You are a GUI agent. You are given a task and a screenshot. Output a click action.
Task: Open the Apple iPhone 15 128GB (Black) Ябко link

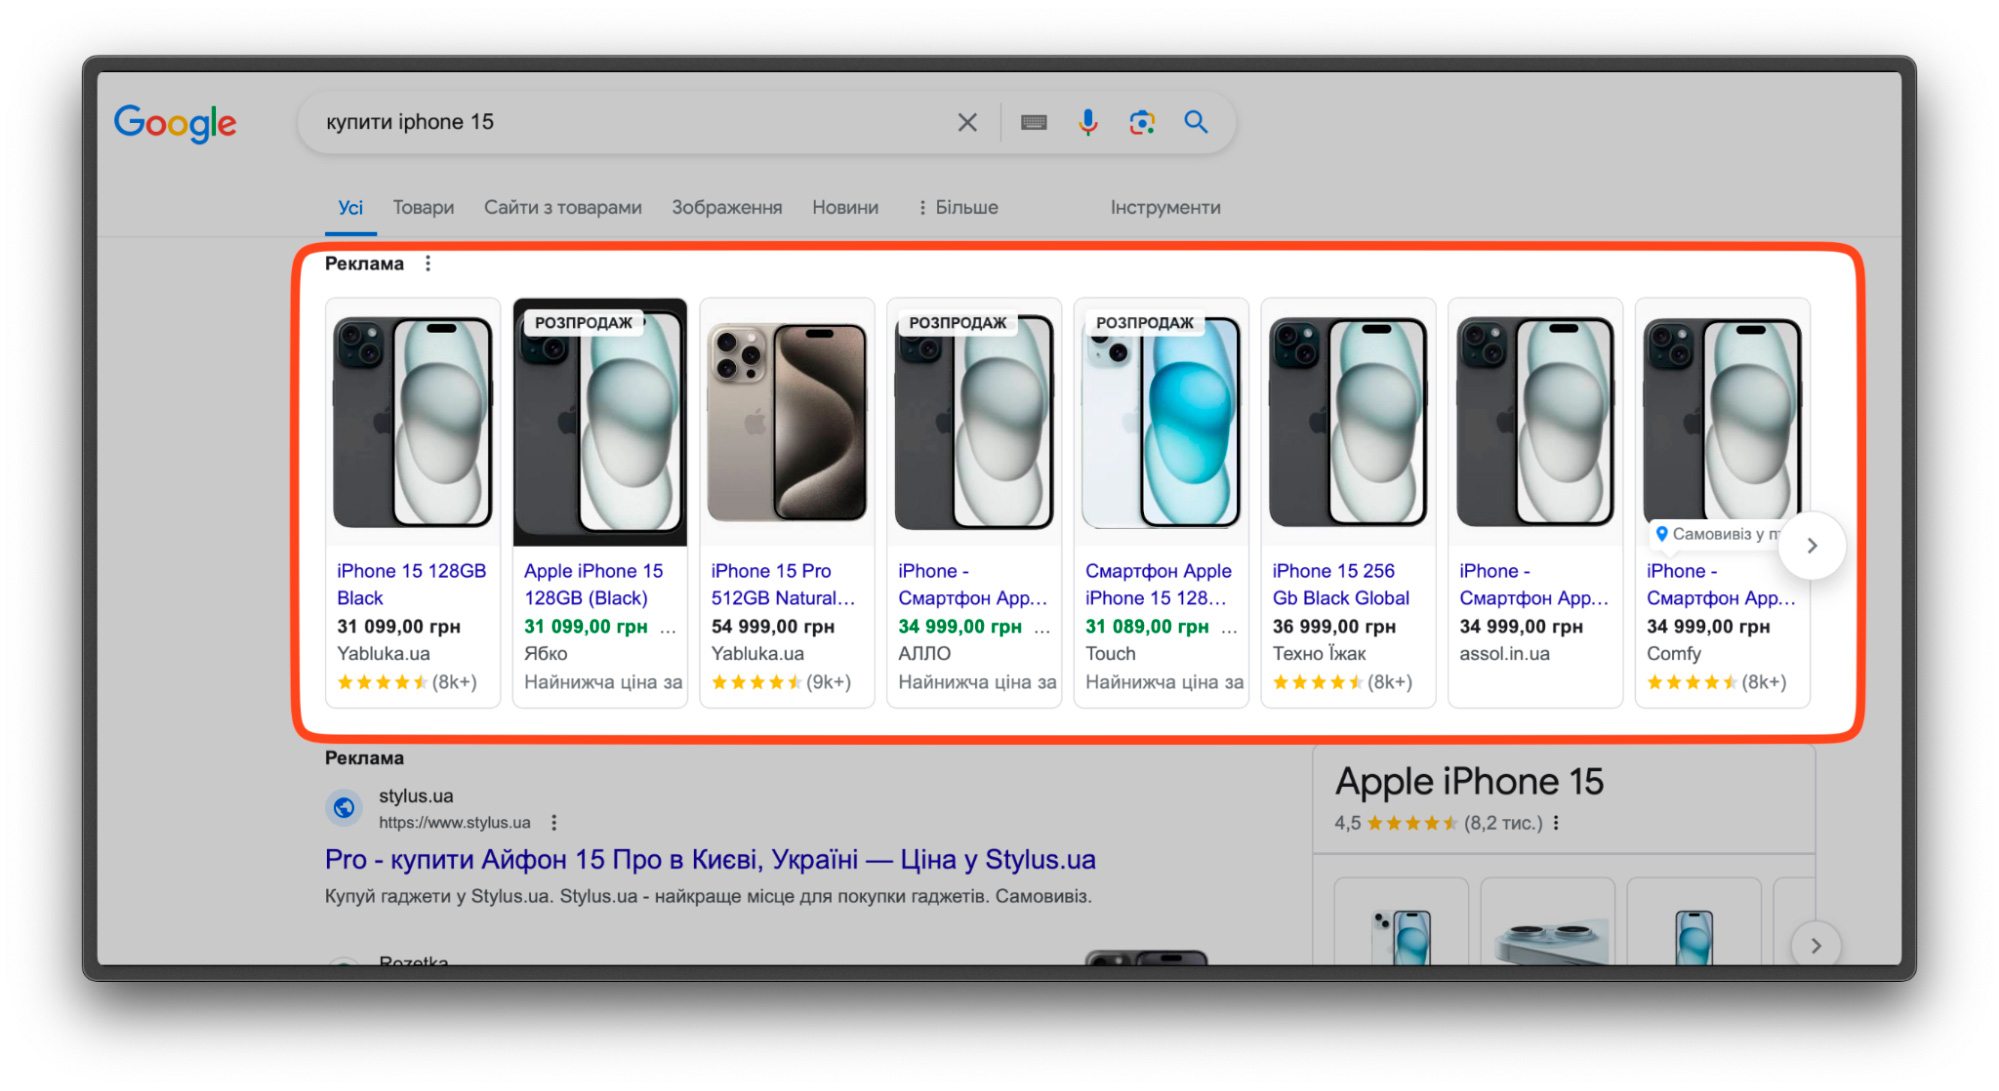(594, 584)
